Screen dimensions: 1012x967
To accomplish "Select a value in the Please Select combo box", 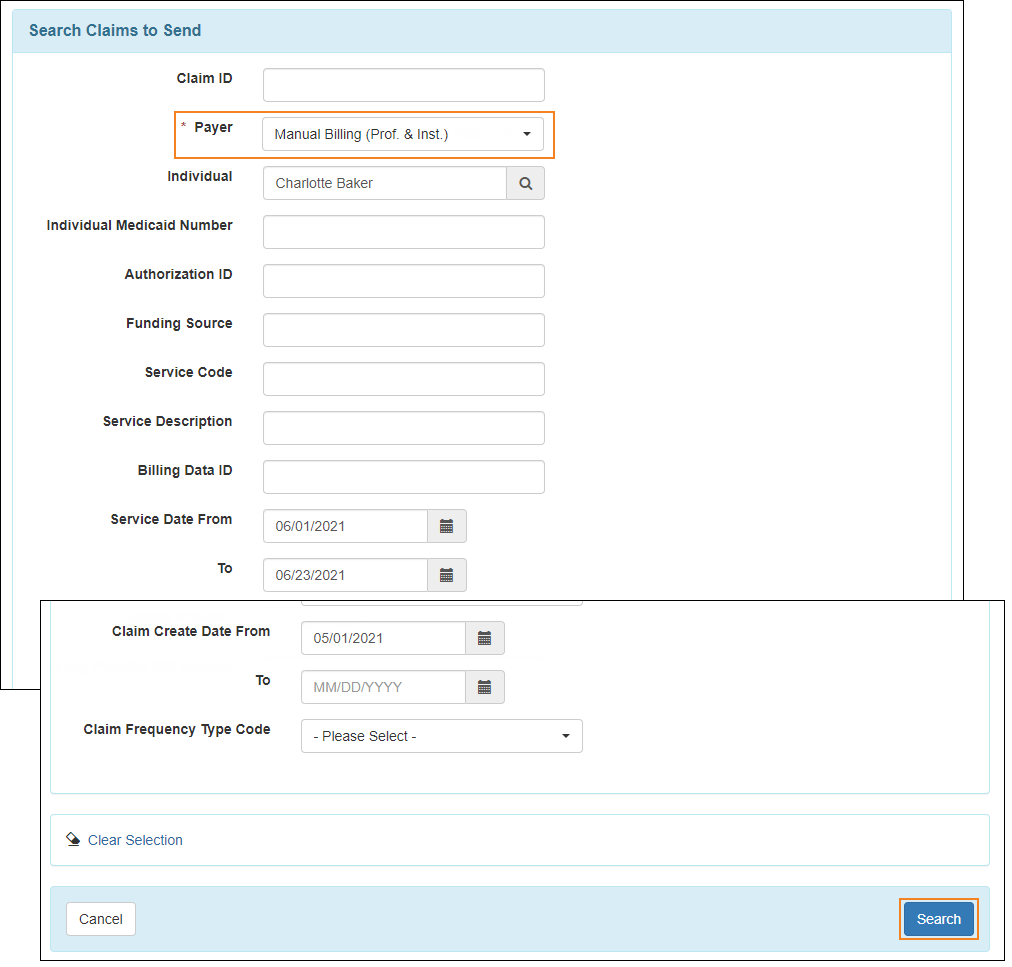I will point(440,736).
